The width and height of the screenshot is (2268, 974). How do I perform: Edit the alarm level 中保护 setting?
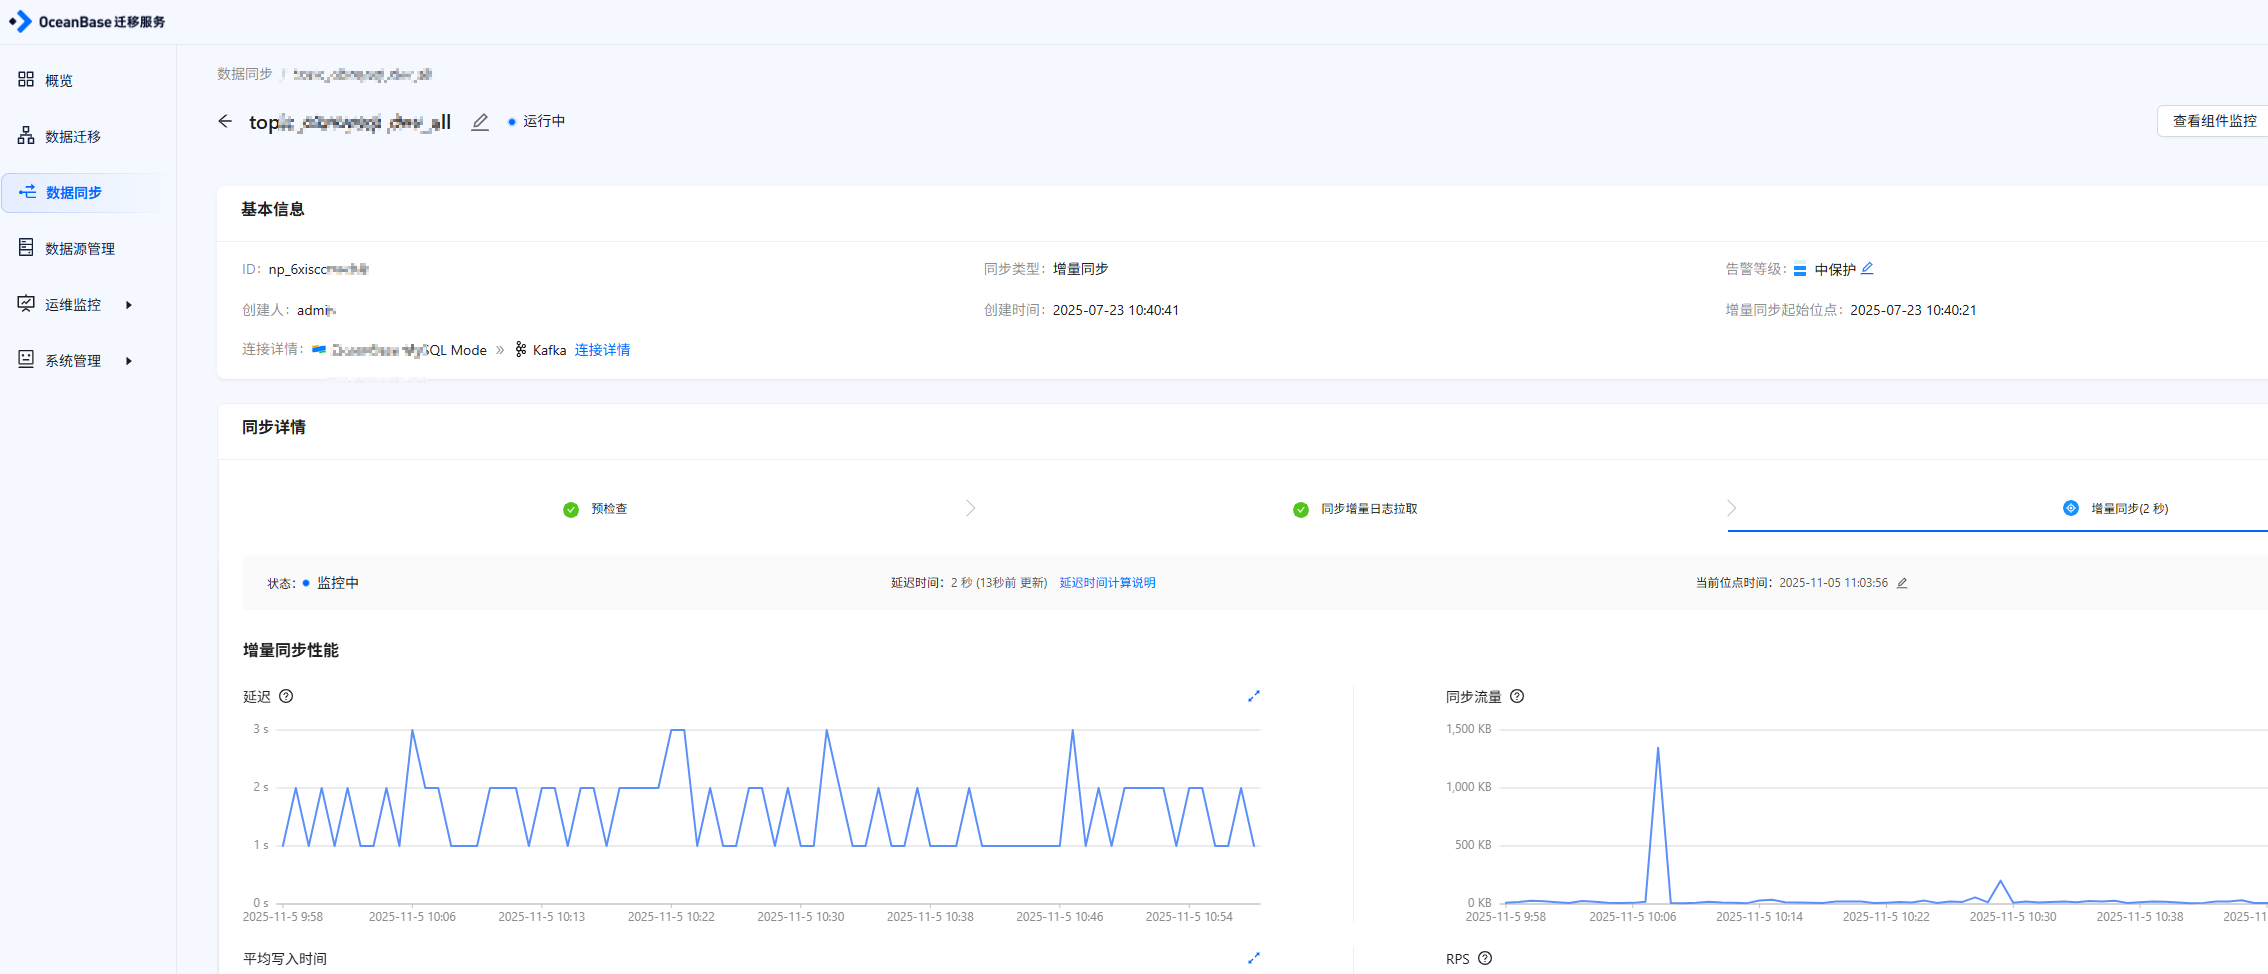[1867, 268]
